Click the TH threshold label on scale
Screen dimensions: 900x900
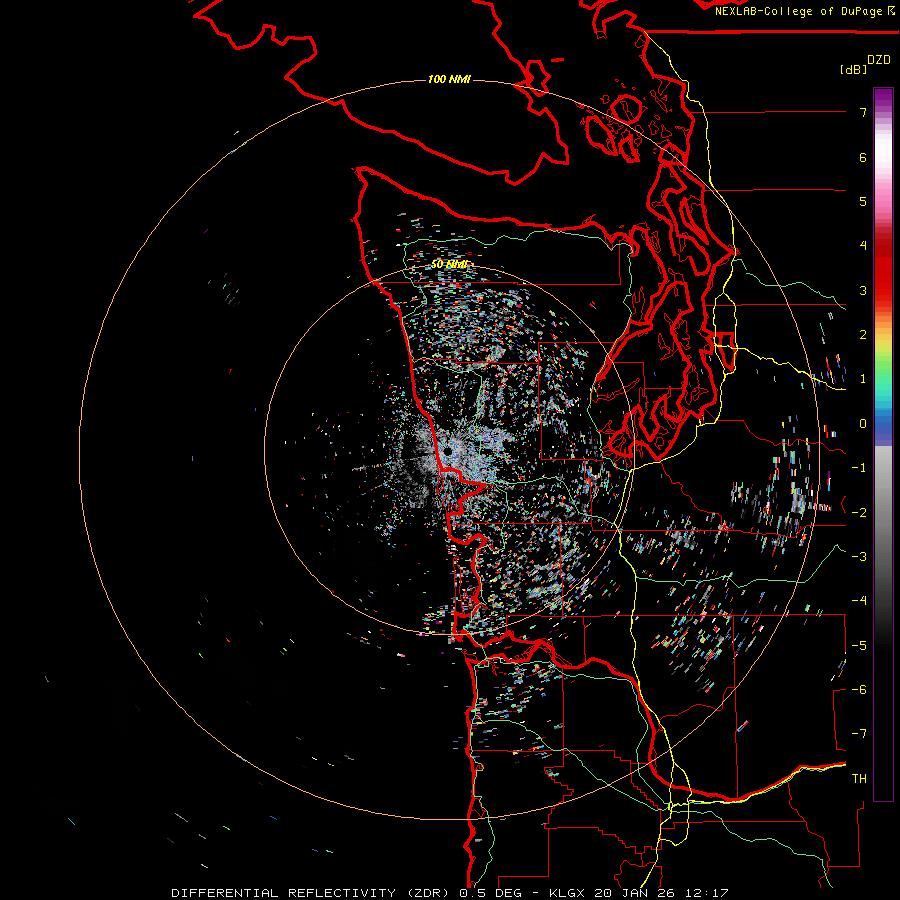(859, 779)
